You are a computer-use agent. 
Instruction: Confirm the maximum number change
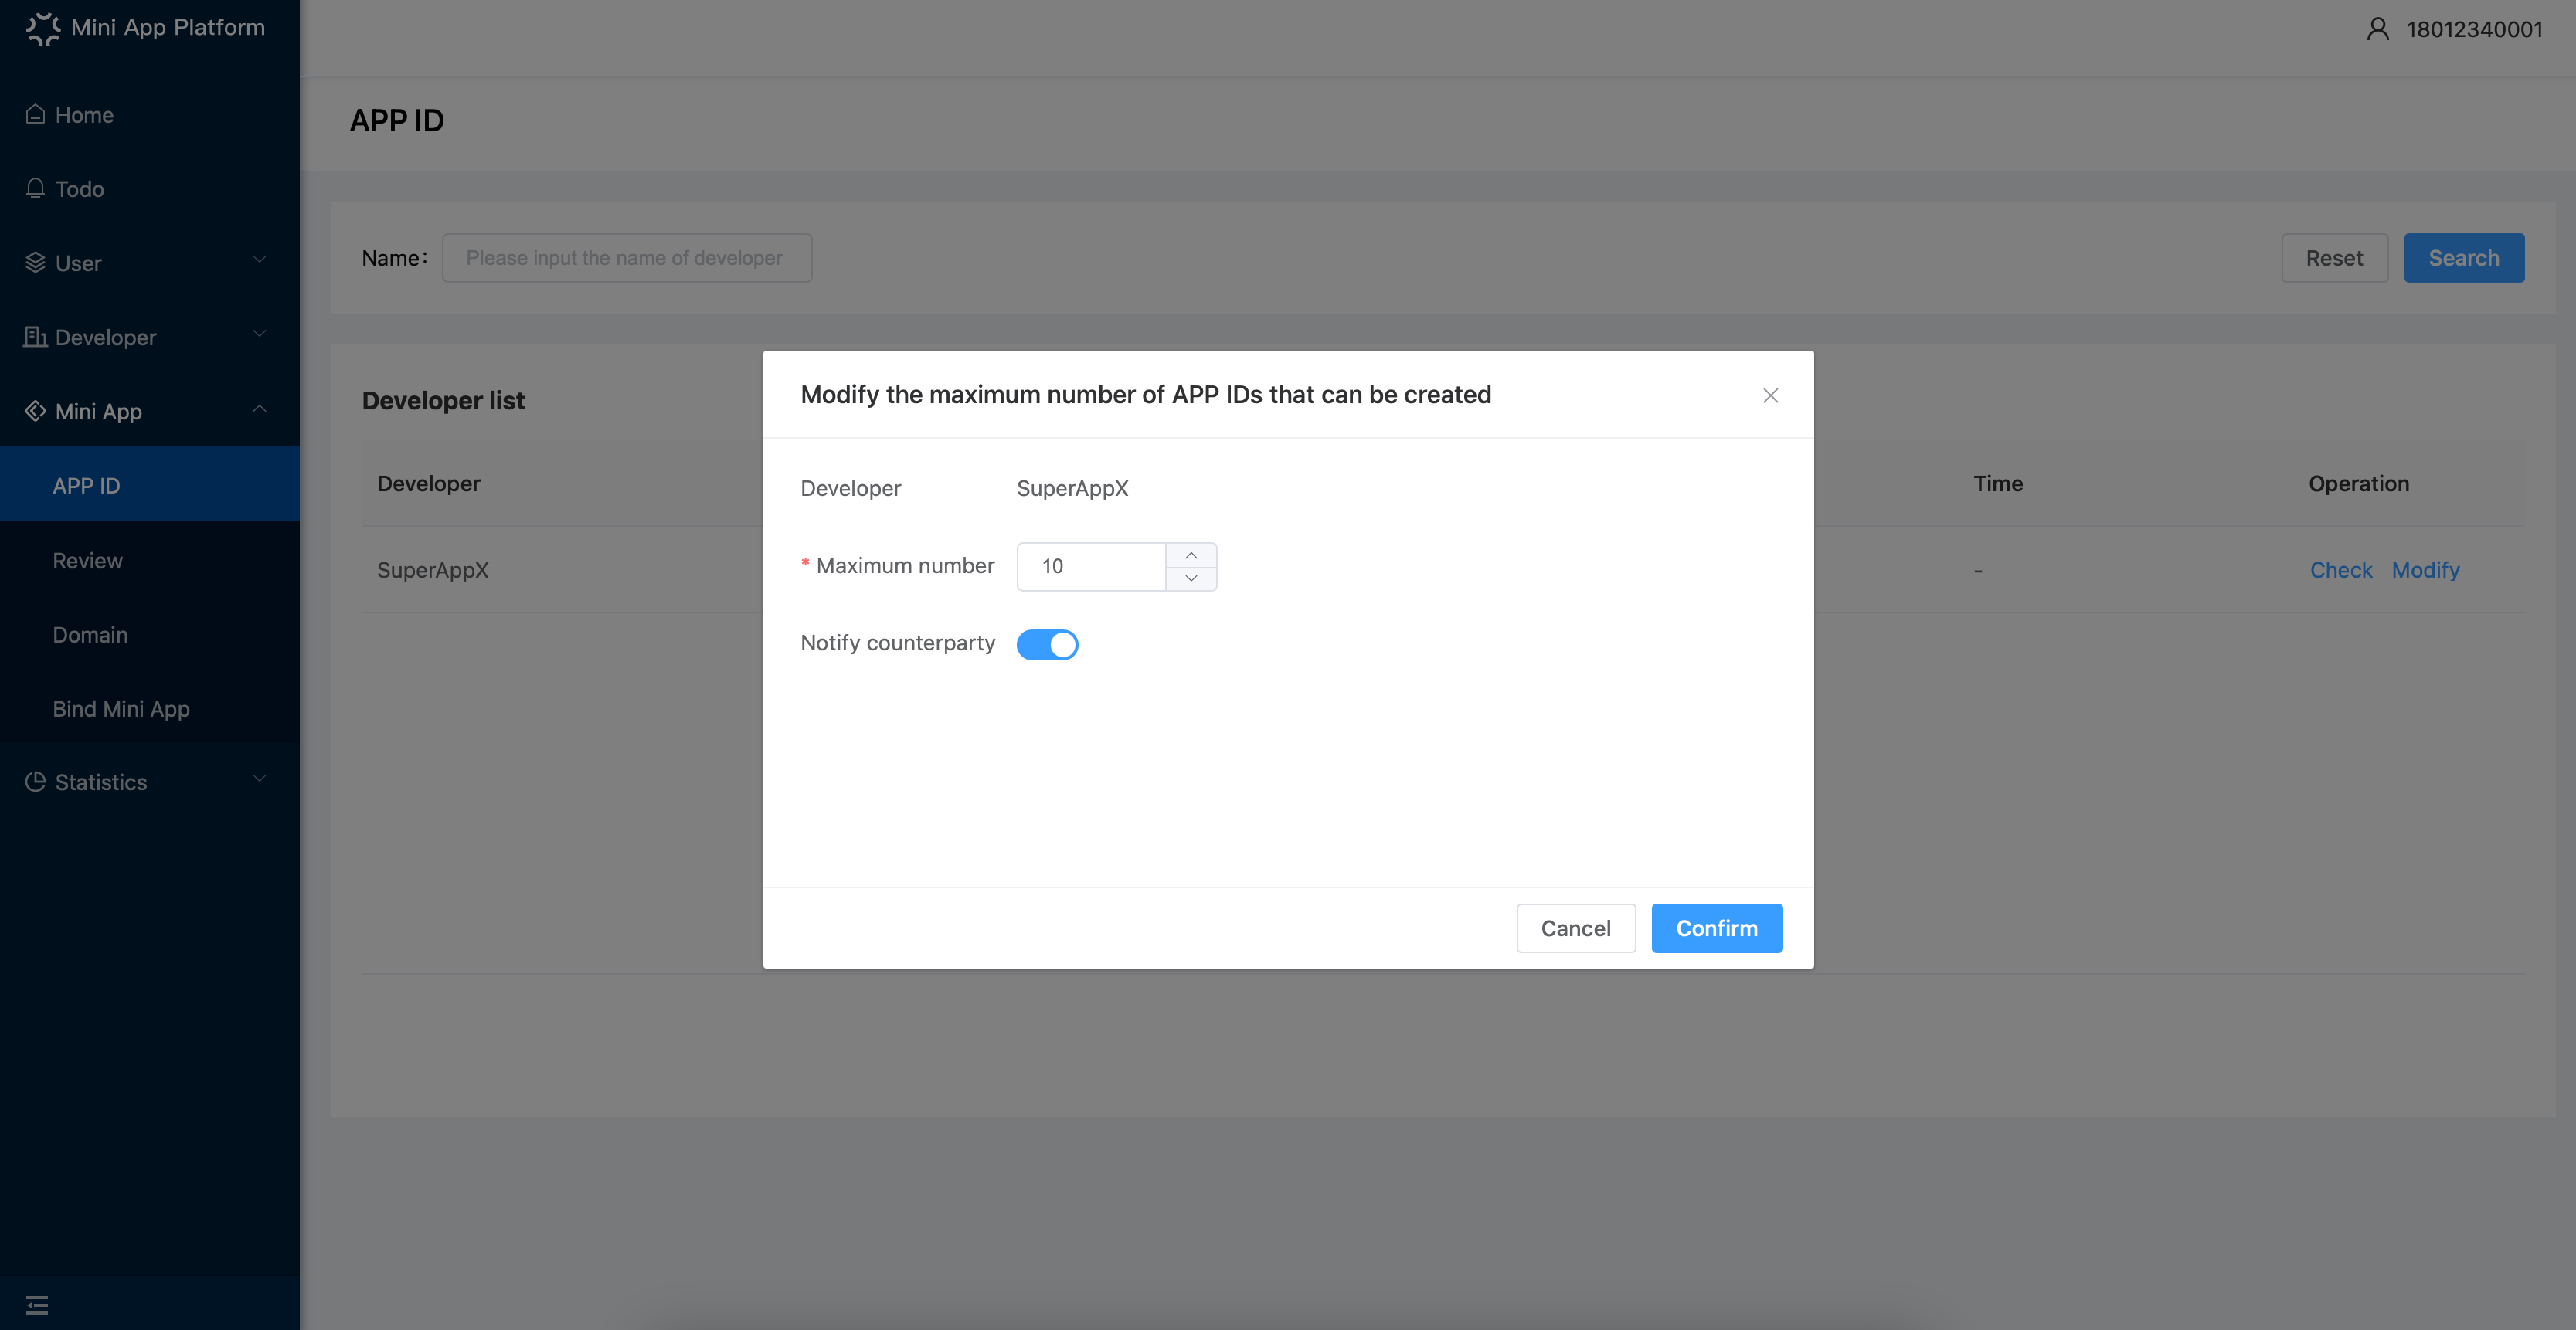pos(1716,928)
